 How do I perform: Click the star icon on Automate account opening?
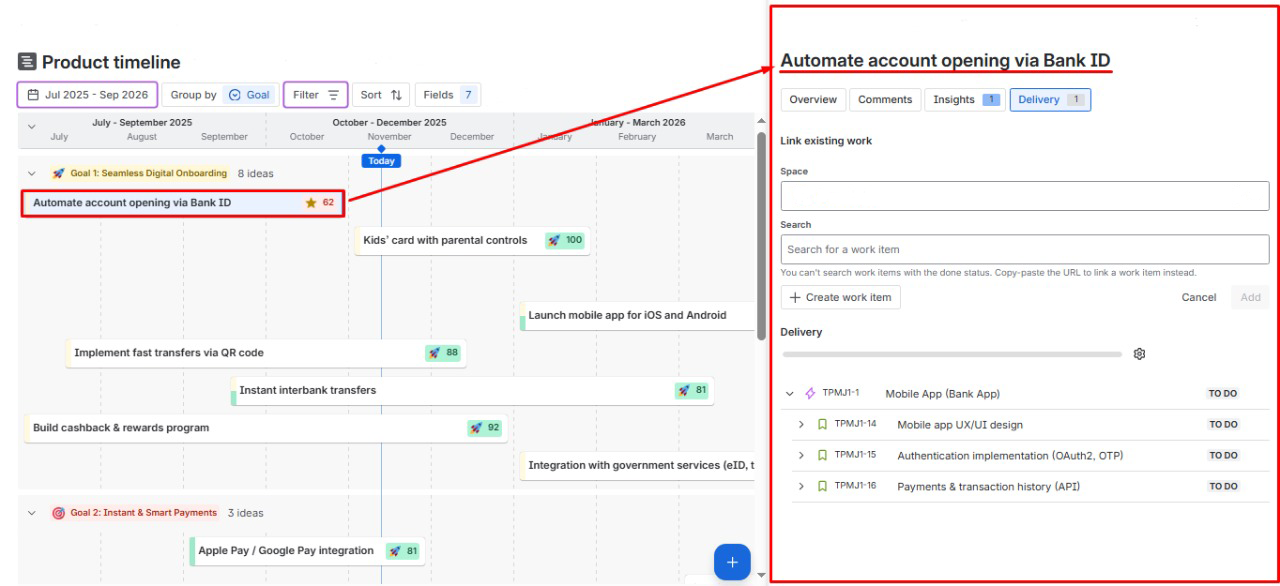pyautogui.click(x=311, y=203)
